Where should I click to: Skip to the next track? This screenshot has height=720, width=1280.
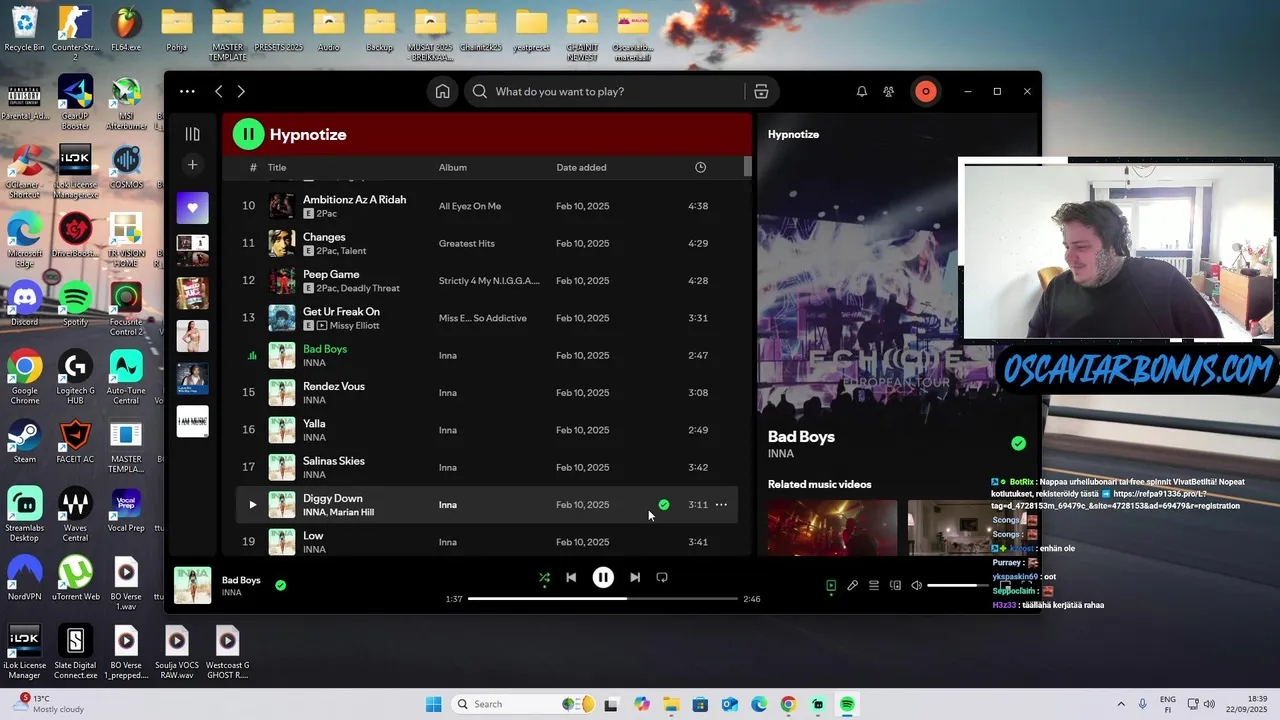635,577
